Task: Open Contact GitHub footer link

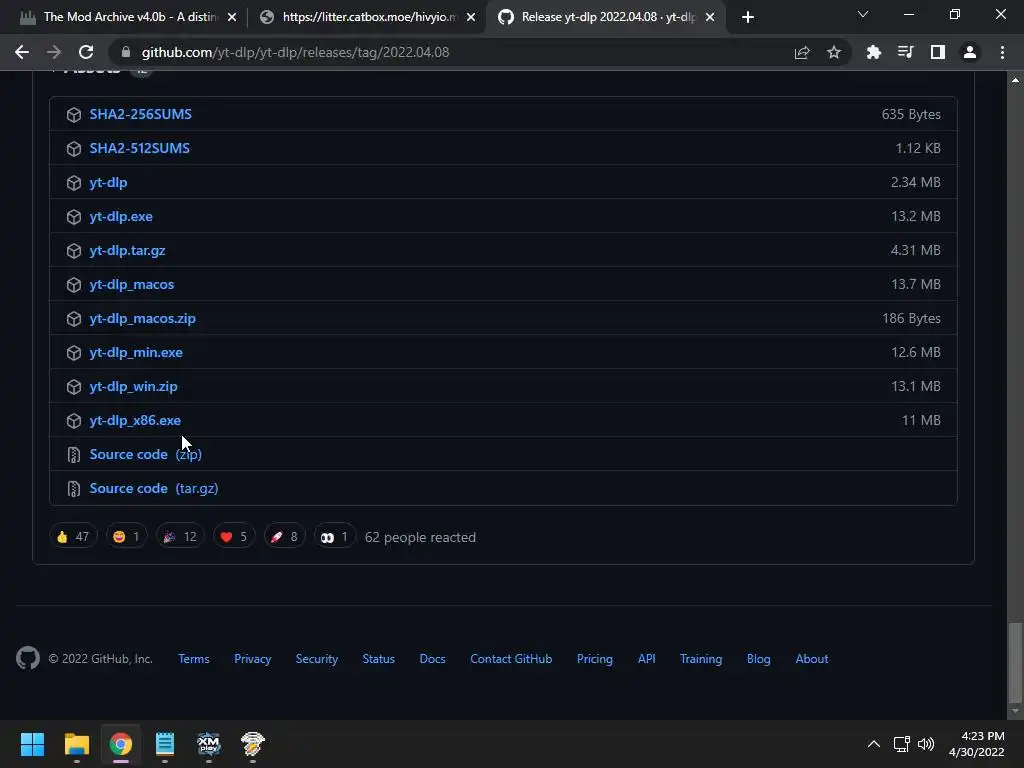Action: coord(511,659)
